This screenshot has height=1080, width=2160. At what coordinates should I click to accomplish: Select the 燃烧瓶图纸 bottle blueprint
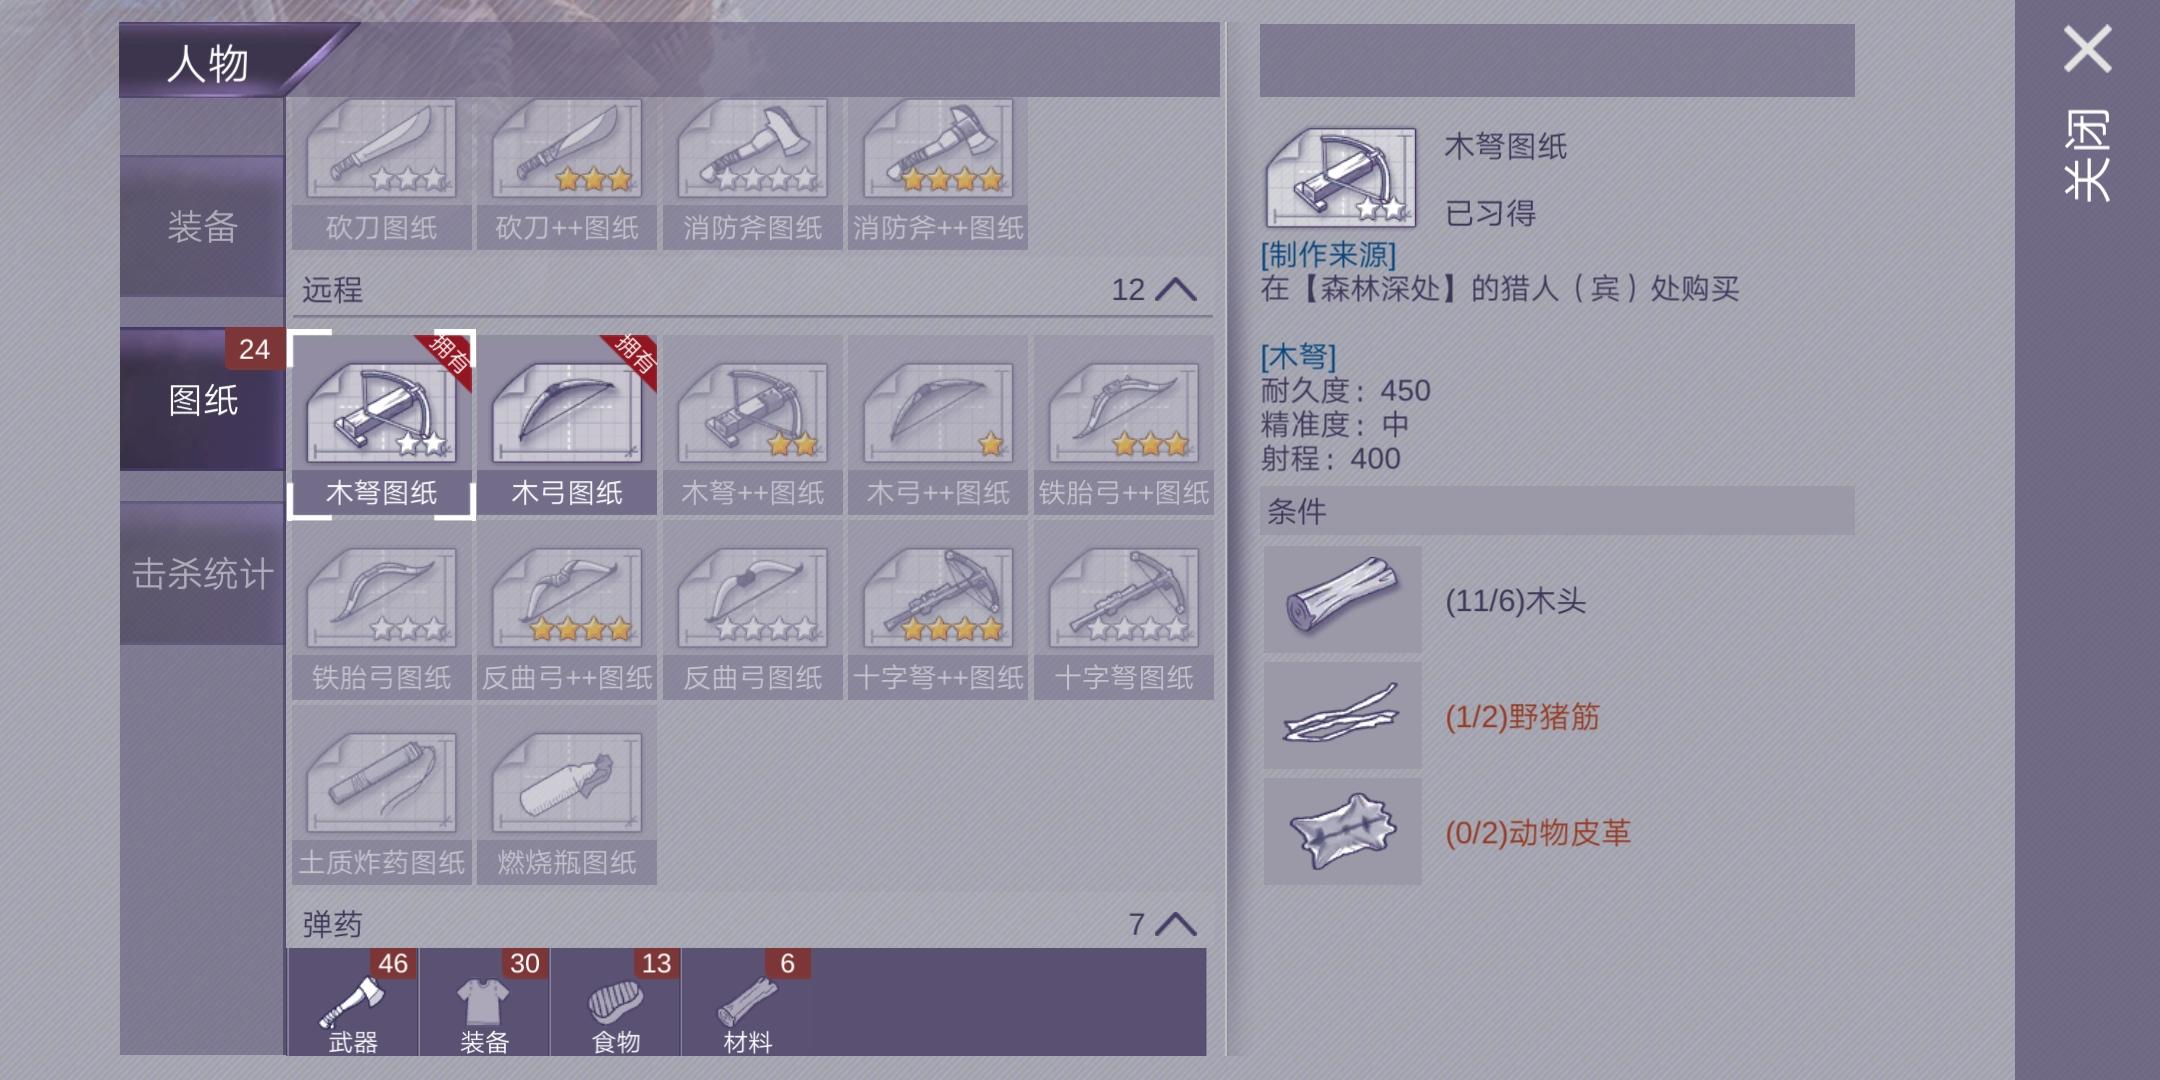[x=567, y=795]
